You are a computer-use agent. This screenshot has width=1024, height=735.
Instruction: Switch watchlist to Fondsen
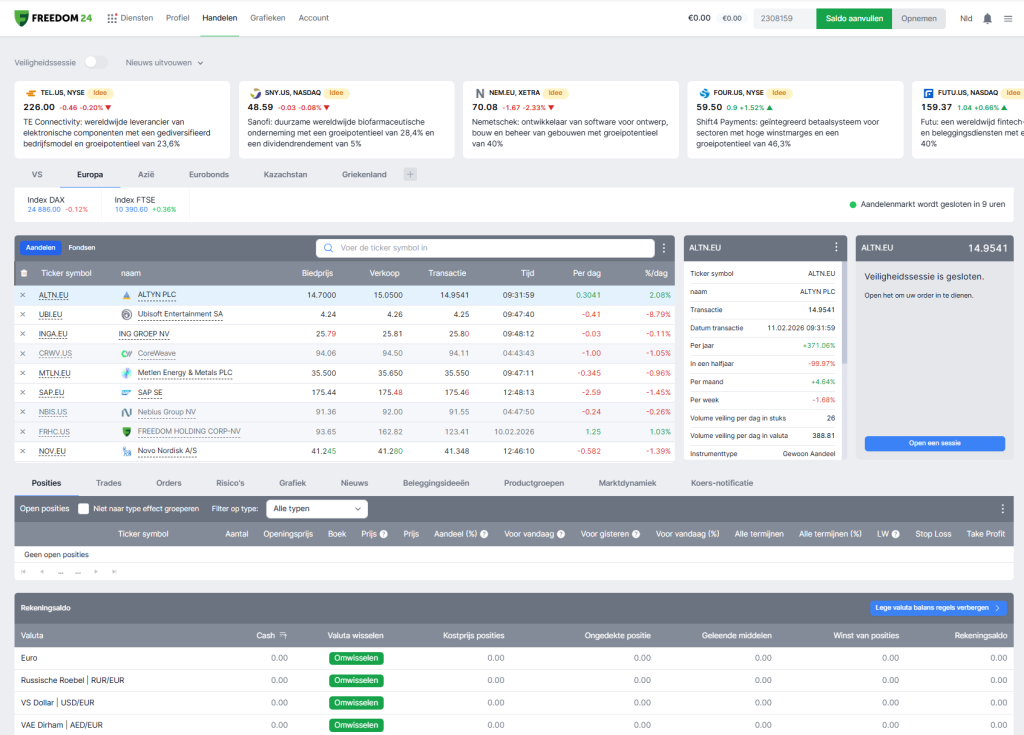click(82, 247)
